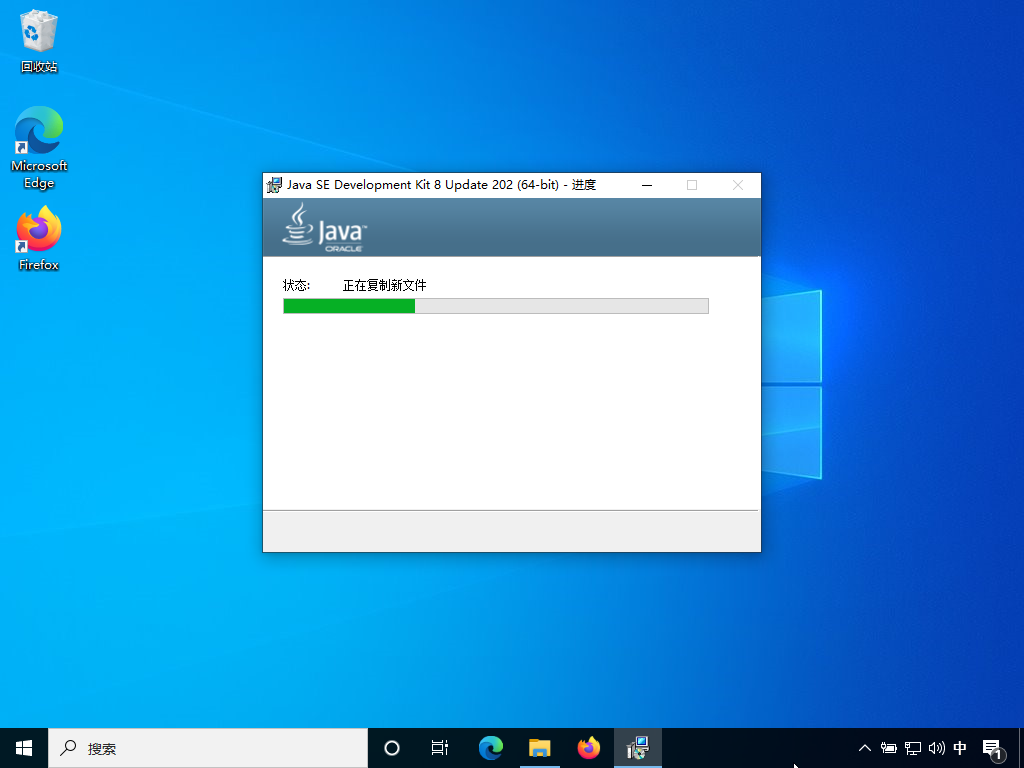Minimize the Java SE installer window
The height and width of the screenshot is (768, 1024).
647,185
